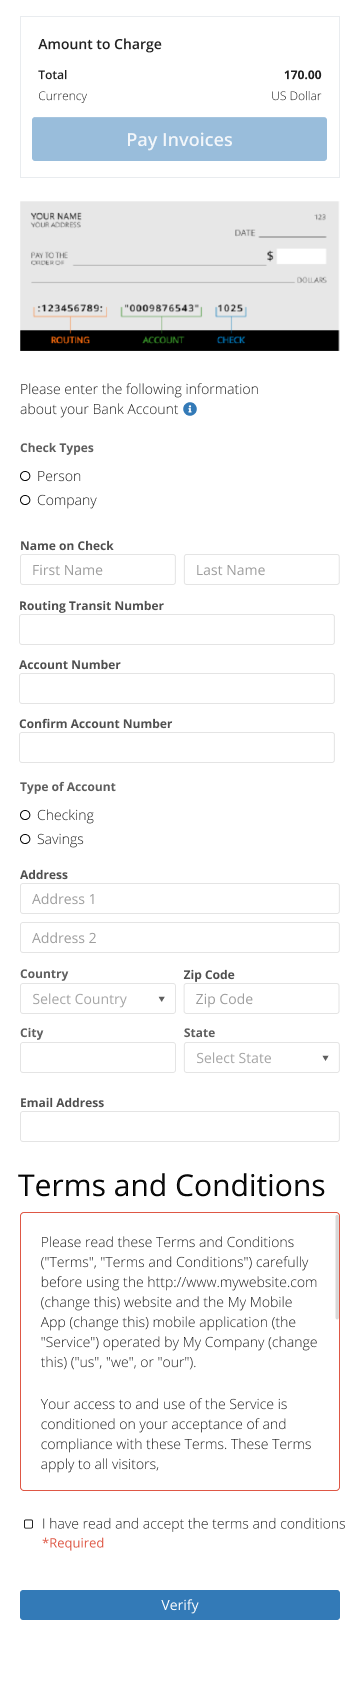360x1691 pixels.
Task: Click the Routing Transit Number field
Action: point(177,629)
